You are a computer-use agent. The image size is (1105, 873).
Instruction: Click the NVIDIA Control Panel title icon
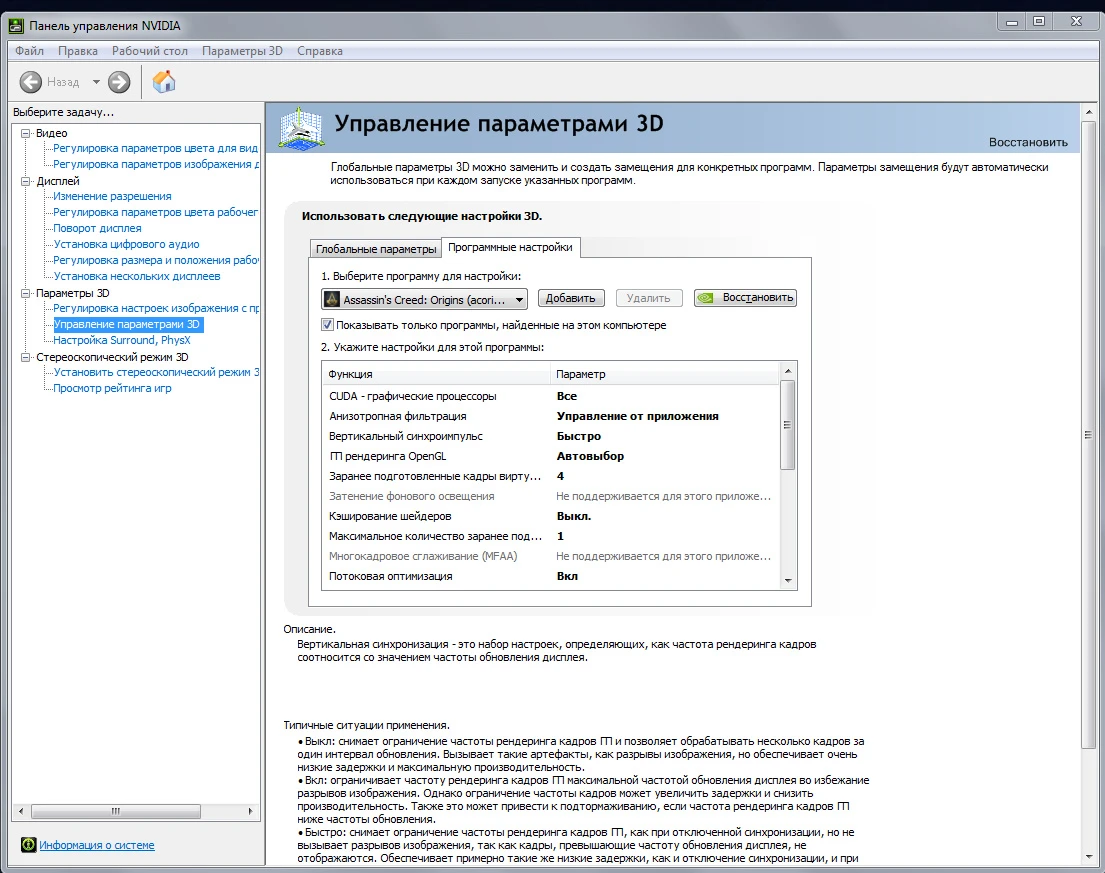point(16,26)
